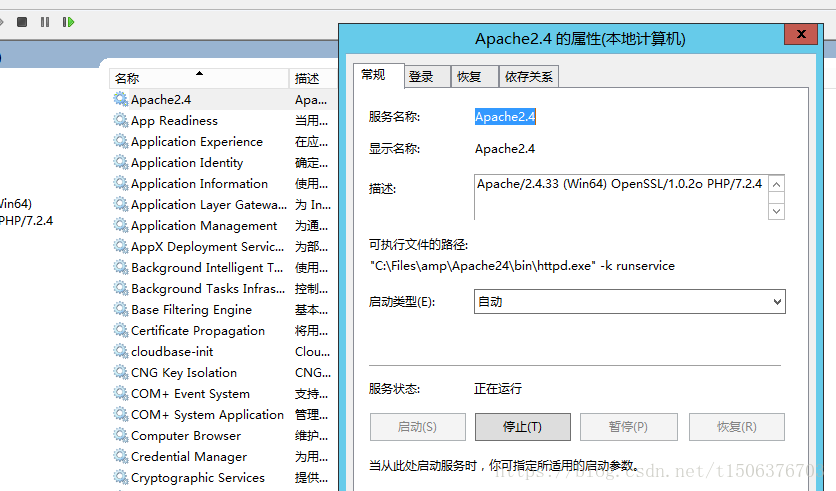The image size is (836, 491).
Task: Select the Certificate Propagation service name
Action: tap(198, 331)
